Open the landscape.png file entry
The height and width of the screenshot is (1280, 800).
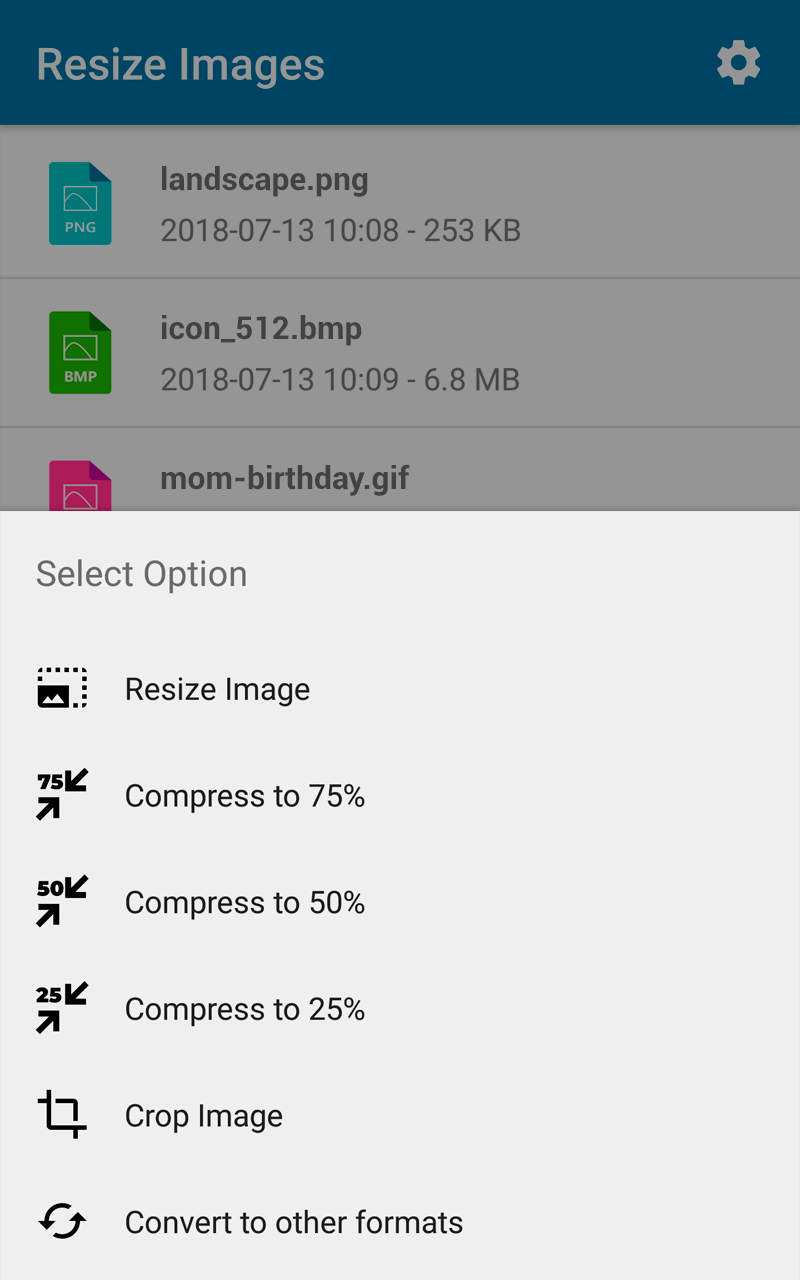coord(400,203)
